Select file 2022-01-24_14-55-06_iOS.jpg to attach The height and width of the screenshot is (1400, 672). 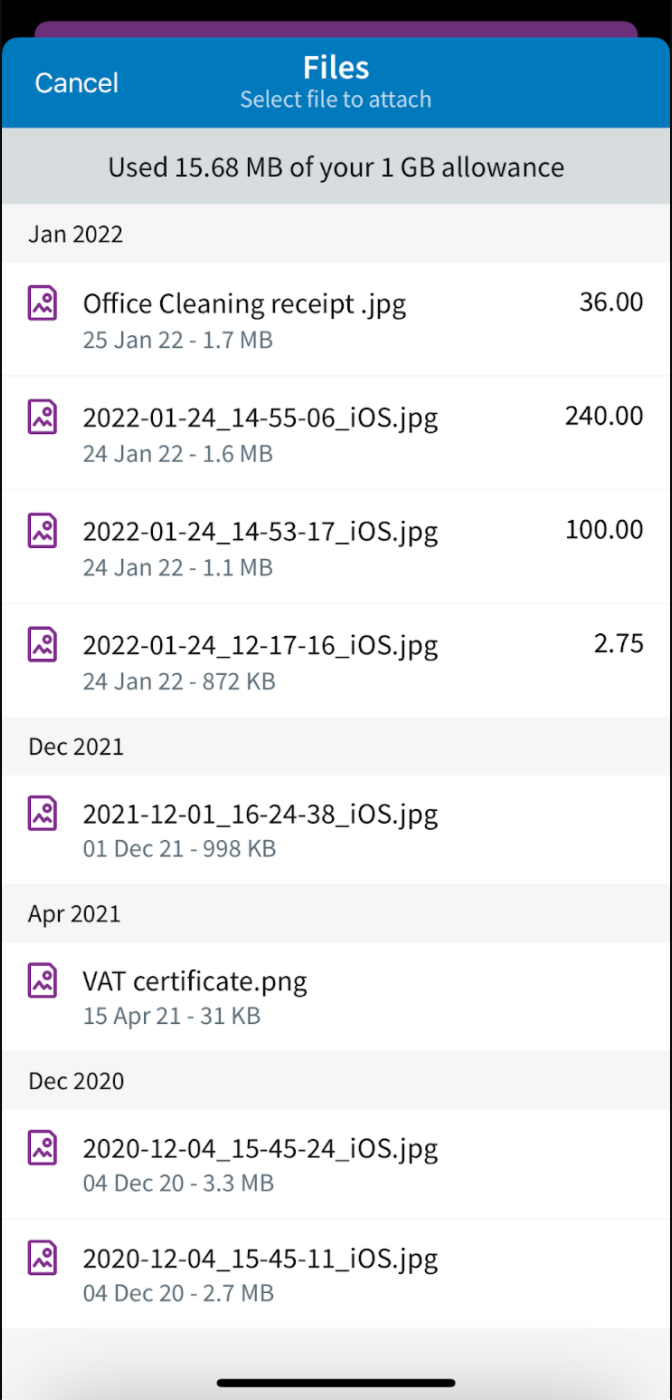(260, 417)
